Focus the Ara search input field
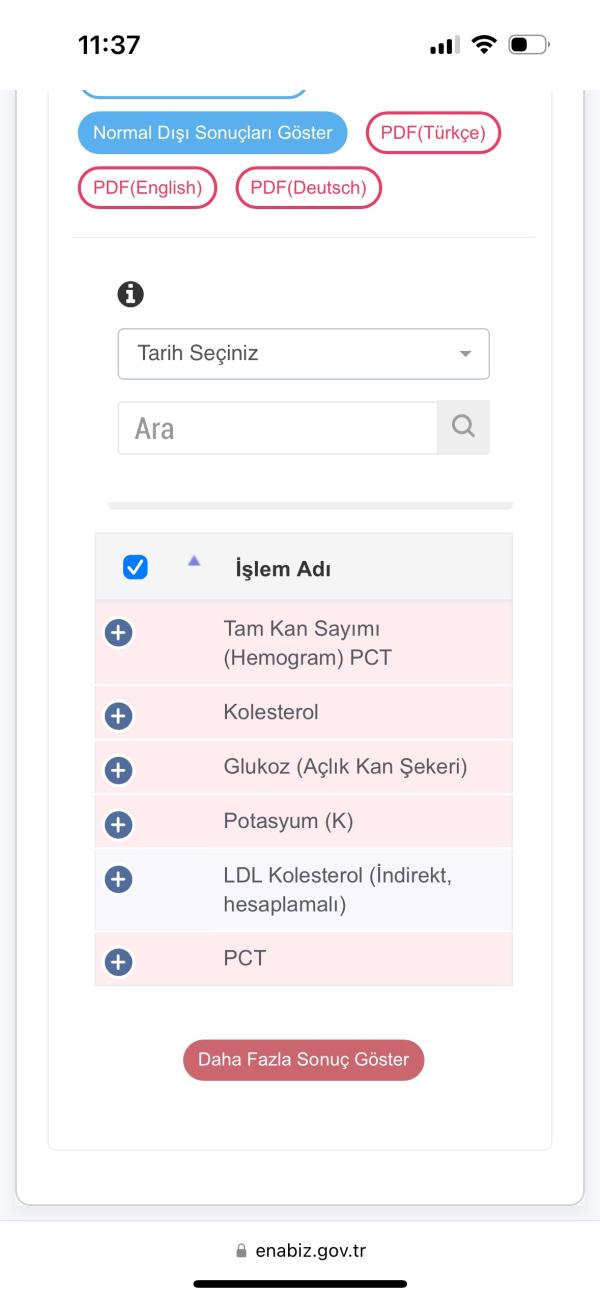Screen dimensions: 600x1300 click(x=277, y=428)
